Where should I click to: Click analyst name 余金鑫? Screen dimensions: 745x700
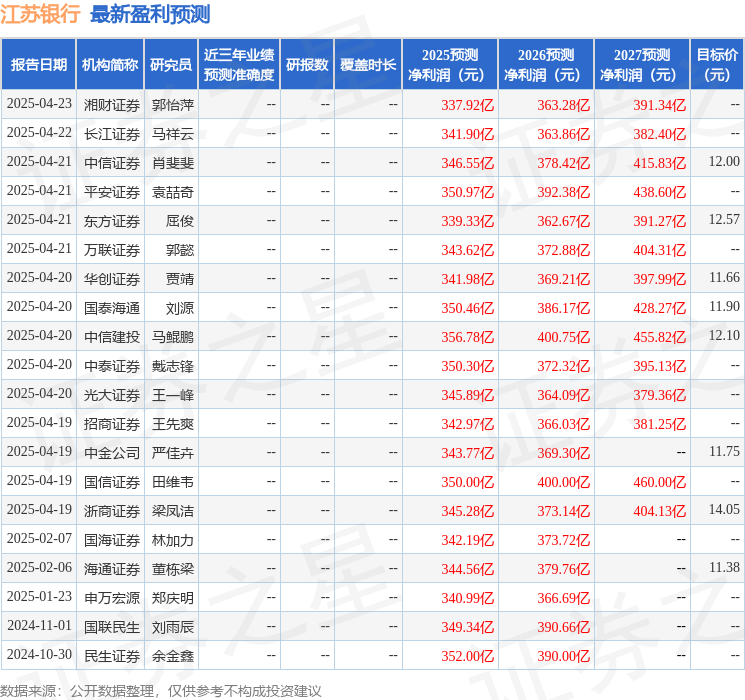[172, 656]
